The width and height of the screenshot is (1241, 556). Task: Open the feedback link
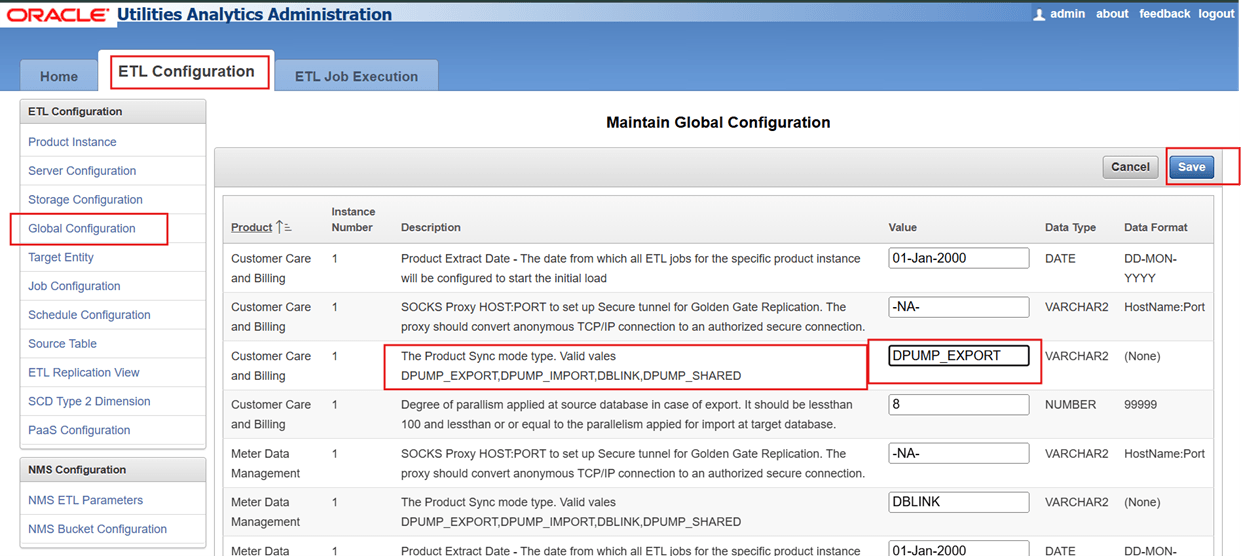click(1165, 14)
